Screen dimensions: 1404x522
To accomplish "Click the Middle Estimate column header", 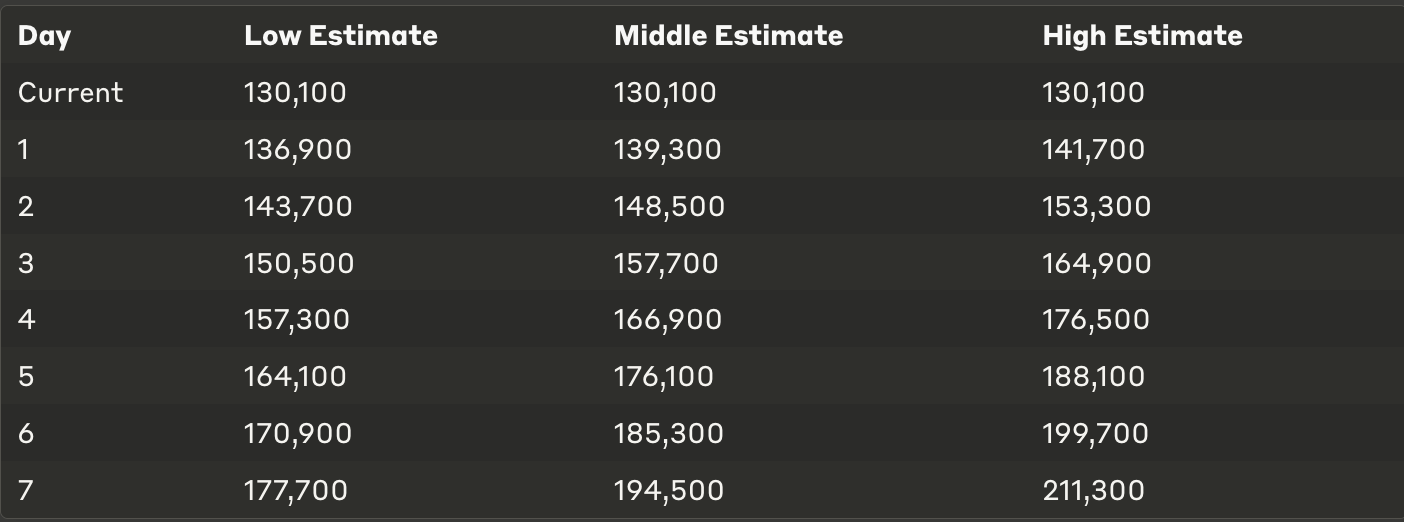I will point(728,36).
